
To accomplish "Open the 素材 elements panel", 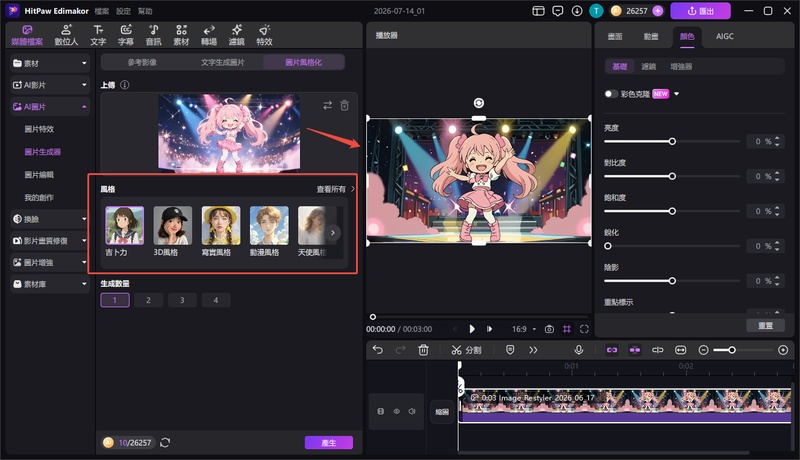I will (181, 35).
